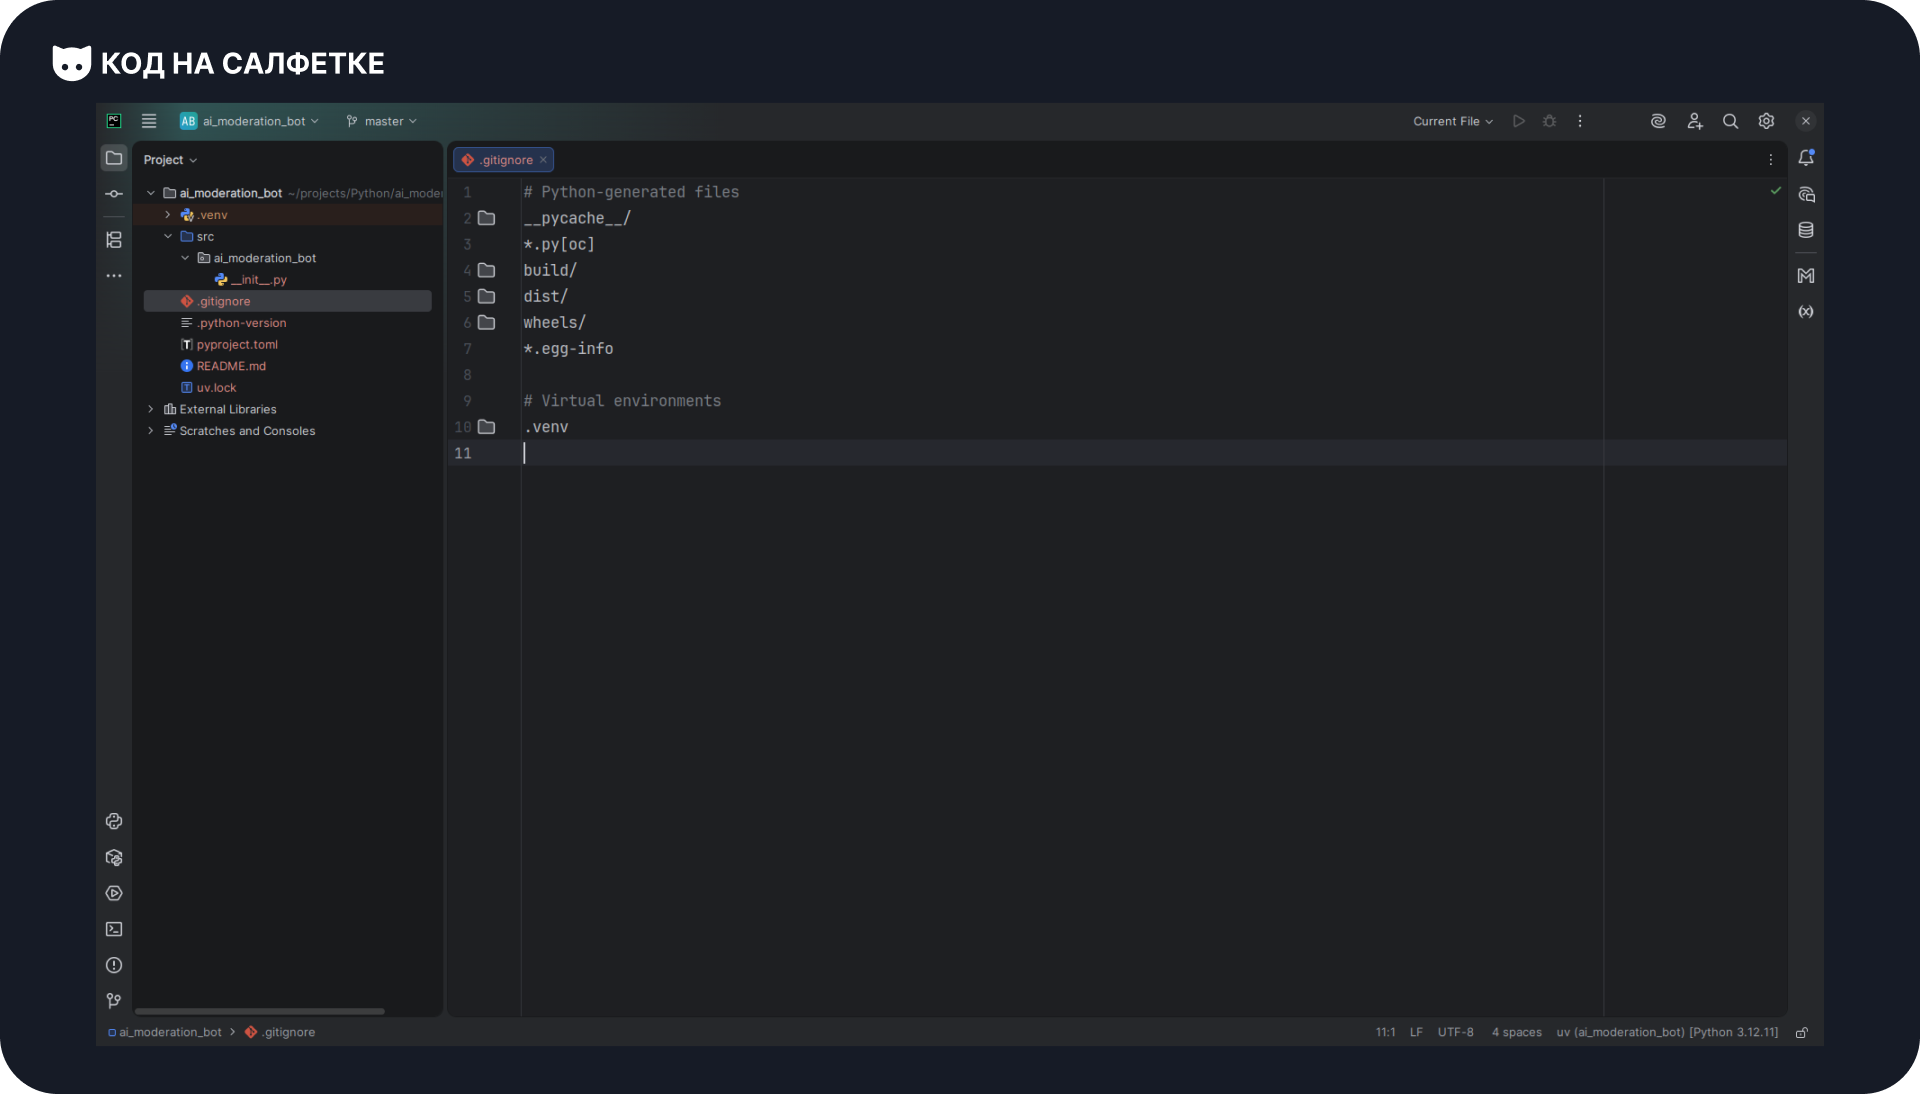Image resolution: width=1920 pixels, height=1094 pixels.
Task: Open the Commit tool window icon
Action: 114,194
